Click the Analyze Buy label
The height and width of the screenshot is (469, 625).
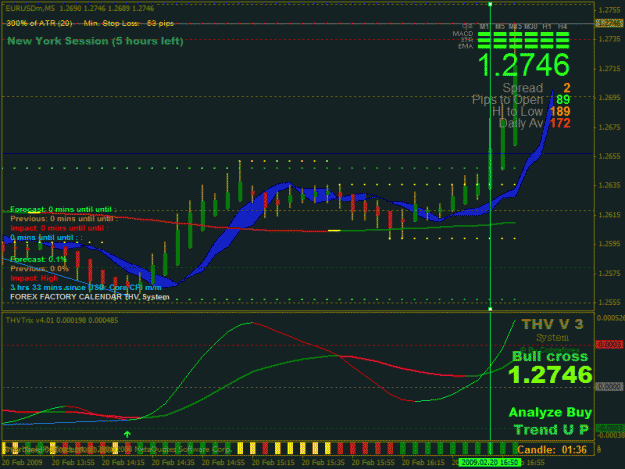click(x=550, y=412)
